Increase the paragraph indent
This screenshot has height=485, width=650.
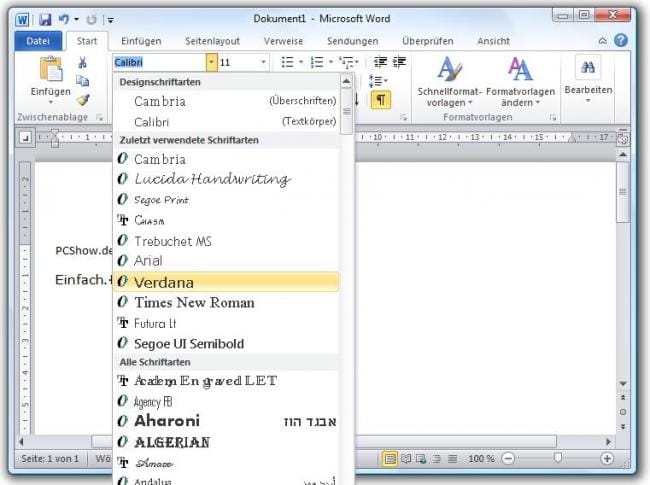point(399,62)
